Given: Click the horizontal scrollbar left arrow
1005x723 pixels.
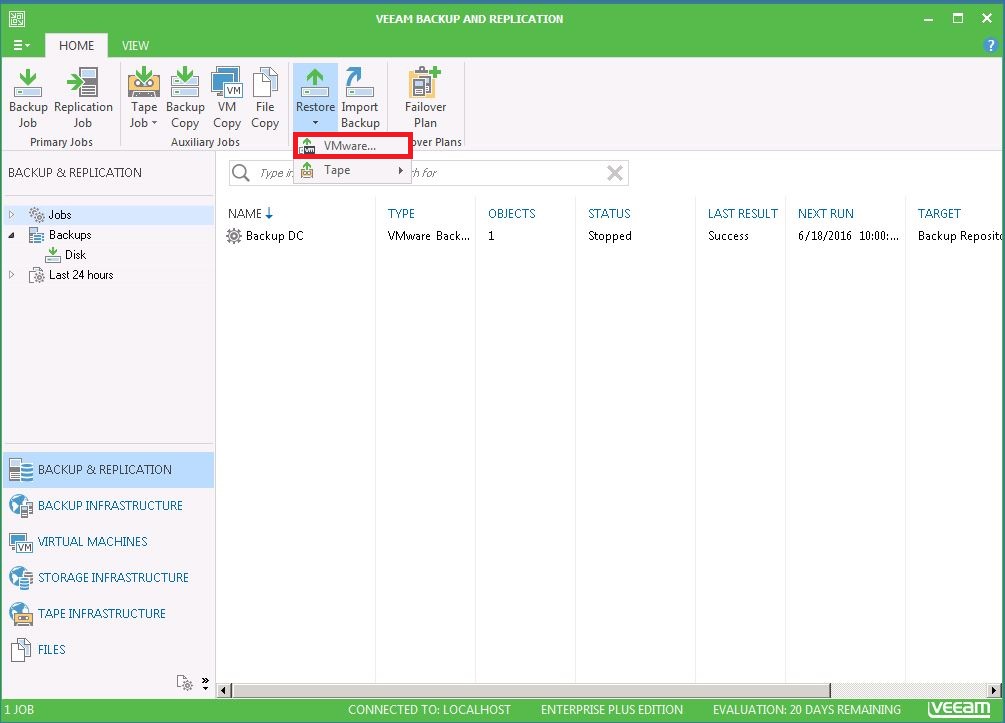Looking at the screenshot, I should [x=224, y=690].
